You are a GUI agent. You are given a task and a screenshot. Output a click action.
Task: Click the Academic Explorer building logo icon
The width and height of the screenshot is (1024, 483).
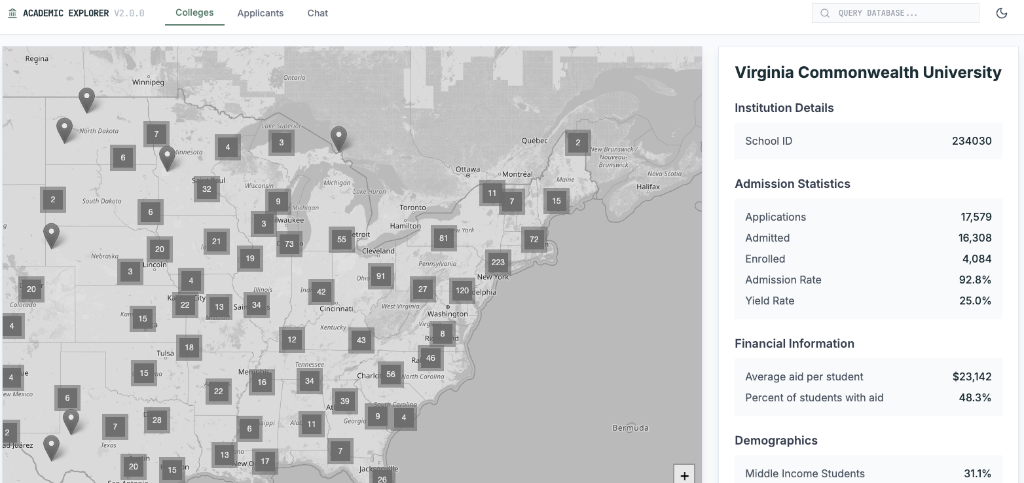coord(12,13)
